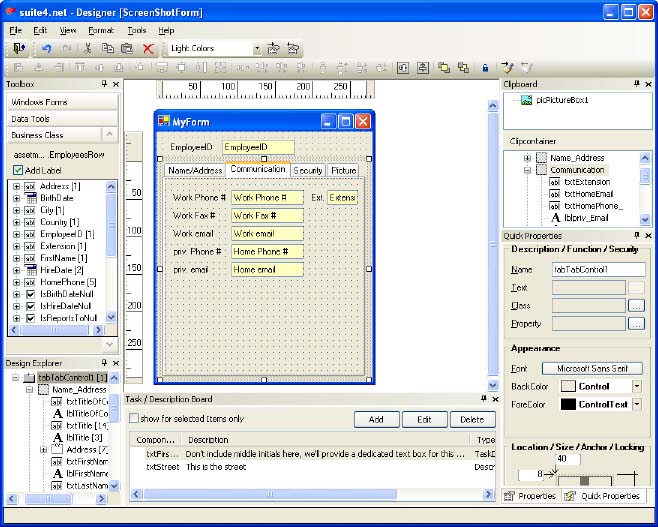Toggle the Add Label checkbox
The image size is (658, 527).
point(18,170)
